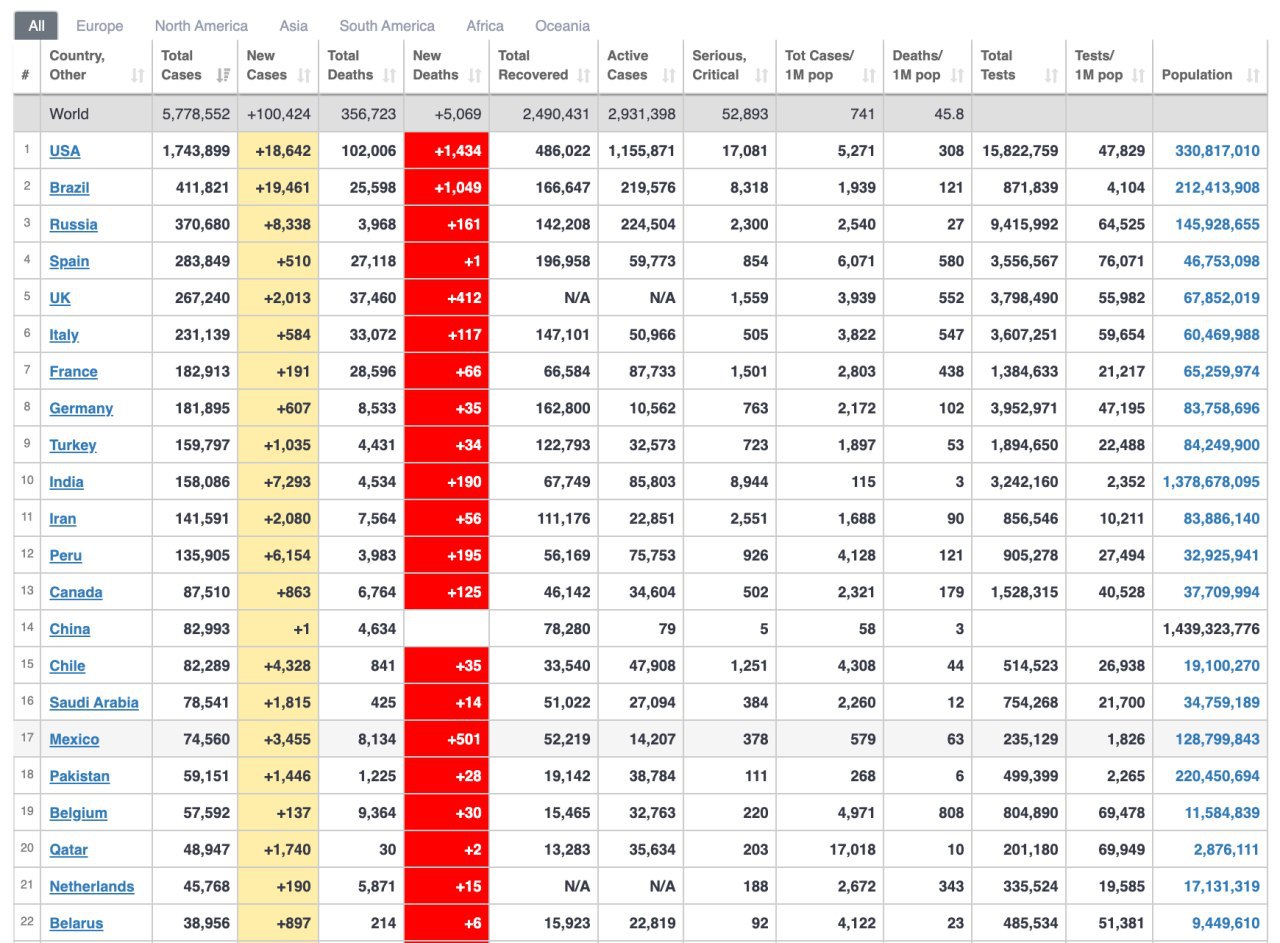Select Peru new cases cell +6,154
Image resolution: width=1280 pixels, height=943 pixels.
point(279,556)
